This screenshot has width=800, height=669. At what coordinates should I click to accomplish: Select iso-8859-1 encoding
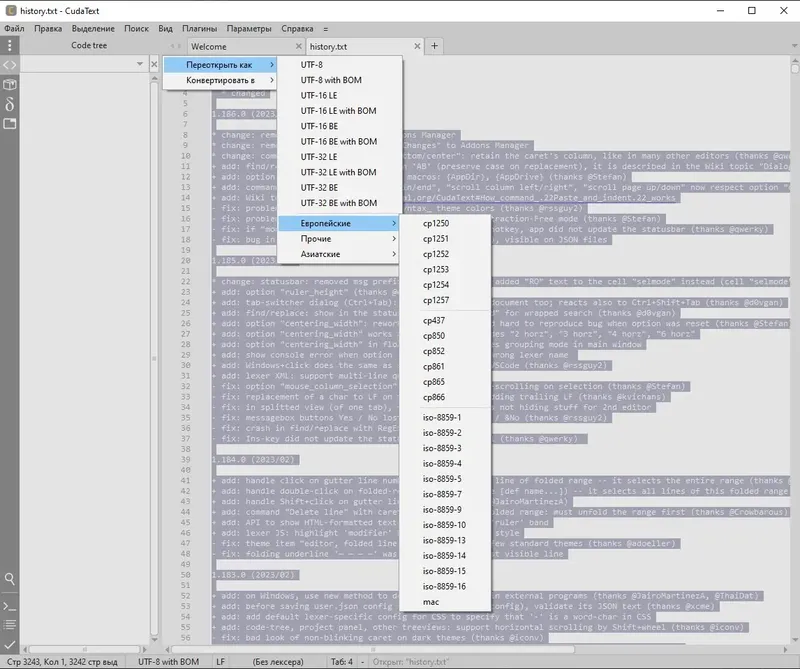[445, 417]
